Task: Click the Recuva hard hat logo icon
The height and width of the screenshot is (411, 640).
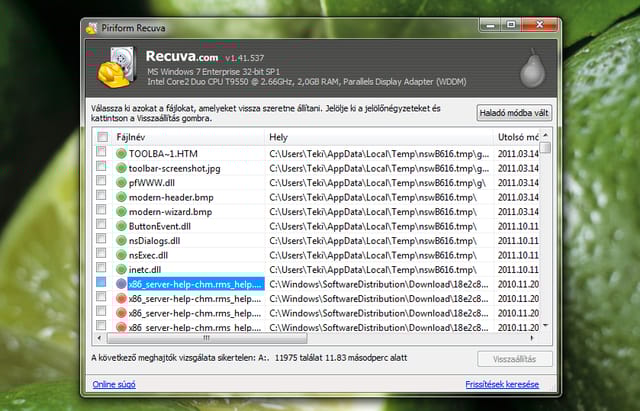Action: [116, 68]
